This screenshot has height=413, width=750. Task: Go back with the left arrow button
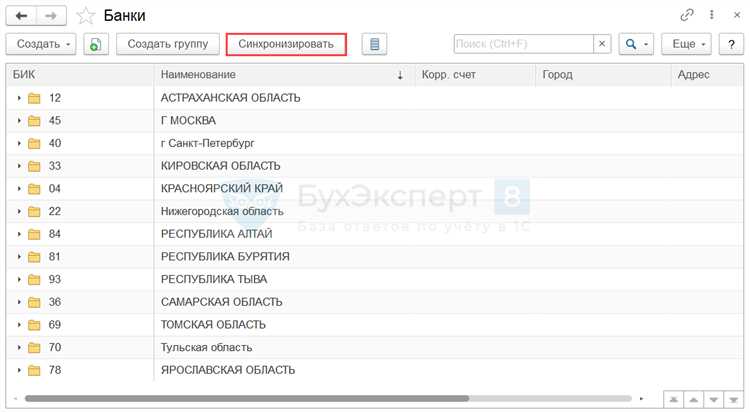[x=21, y=16]
